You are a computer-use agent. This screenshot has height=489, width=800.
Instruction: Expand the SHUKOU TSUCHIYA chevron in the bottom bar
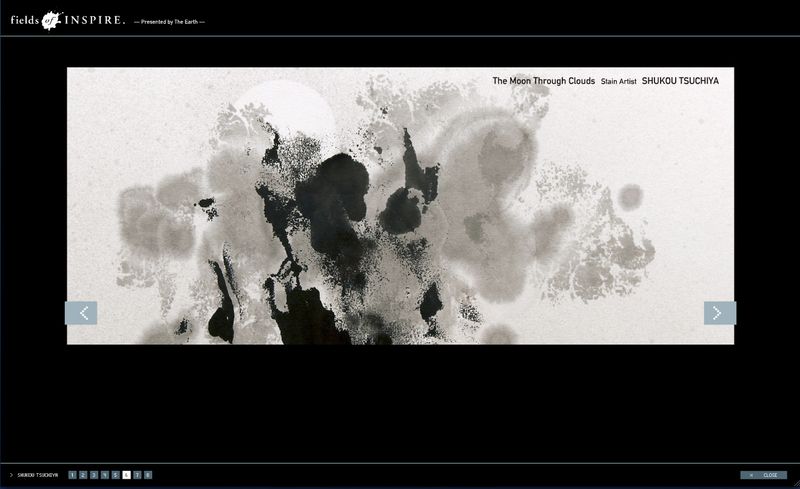(x=11, y=475)
